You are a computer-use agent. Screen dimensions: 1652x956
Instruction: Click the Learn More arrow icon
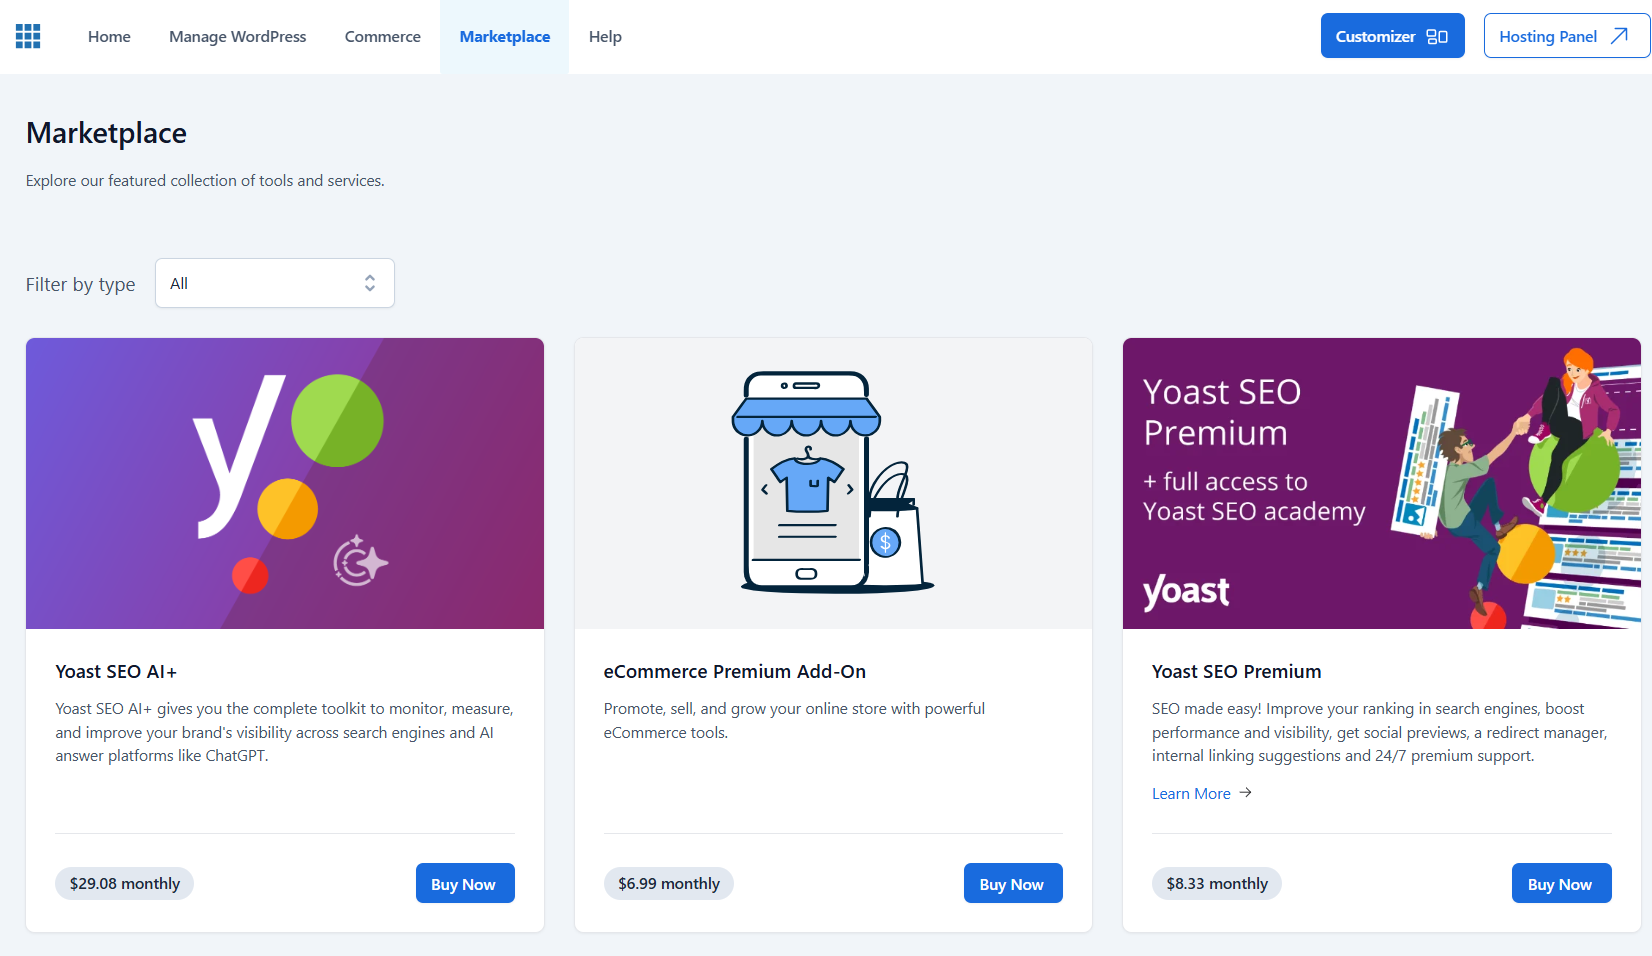1246,793
